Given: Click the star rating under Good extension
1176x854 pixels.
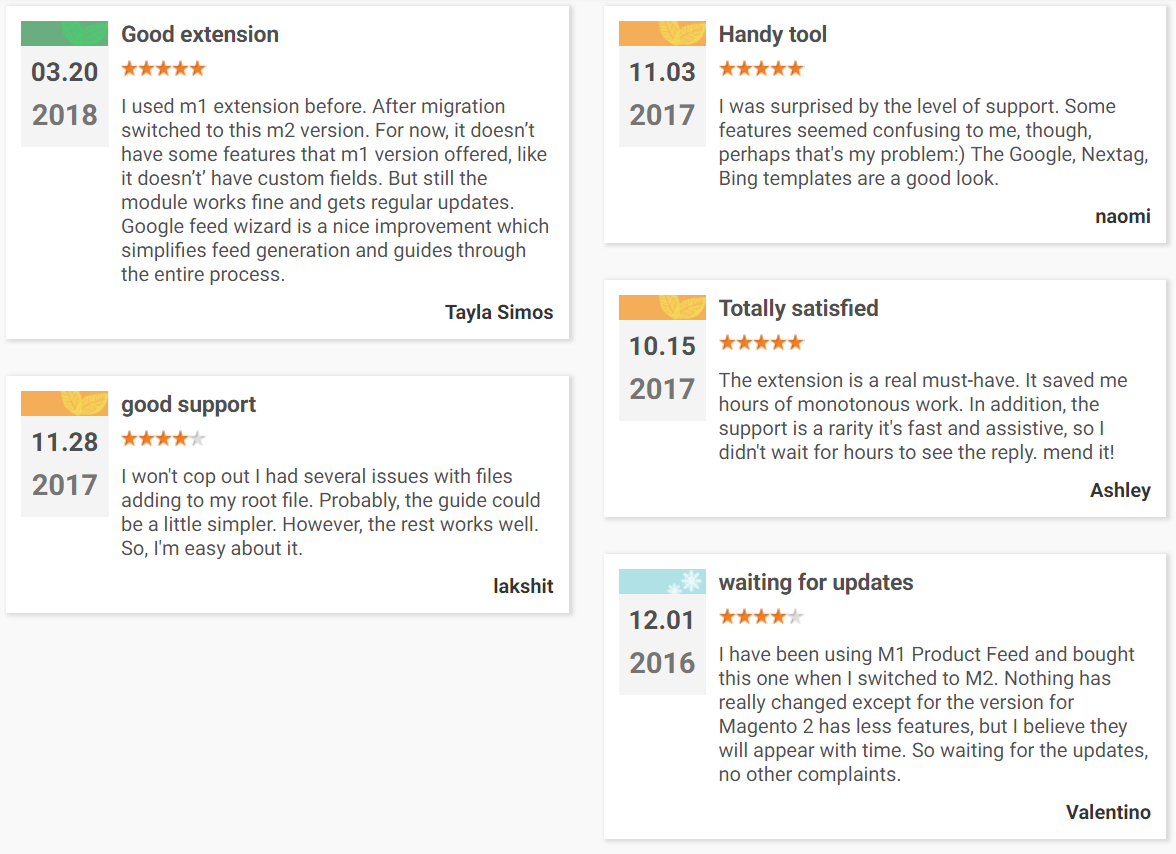Looking at the screenshot, I should pyautogui.click(x=163, y=69).
